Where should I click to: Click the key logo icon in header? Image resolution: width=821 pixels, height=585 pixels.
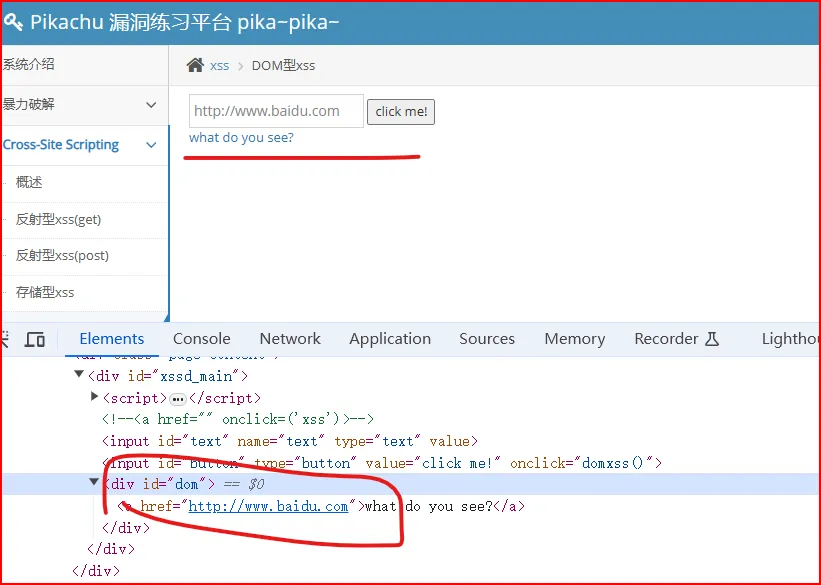tap(13, 22)
